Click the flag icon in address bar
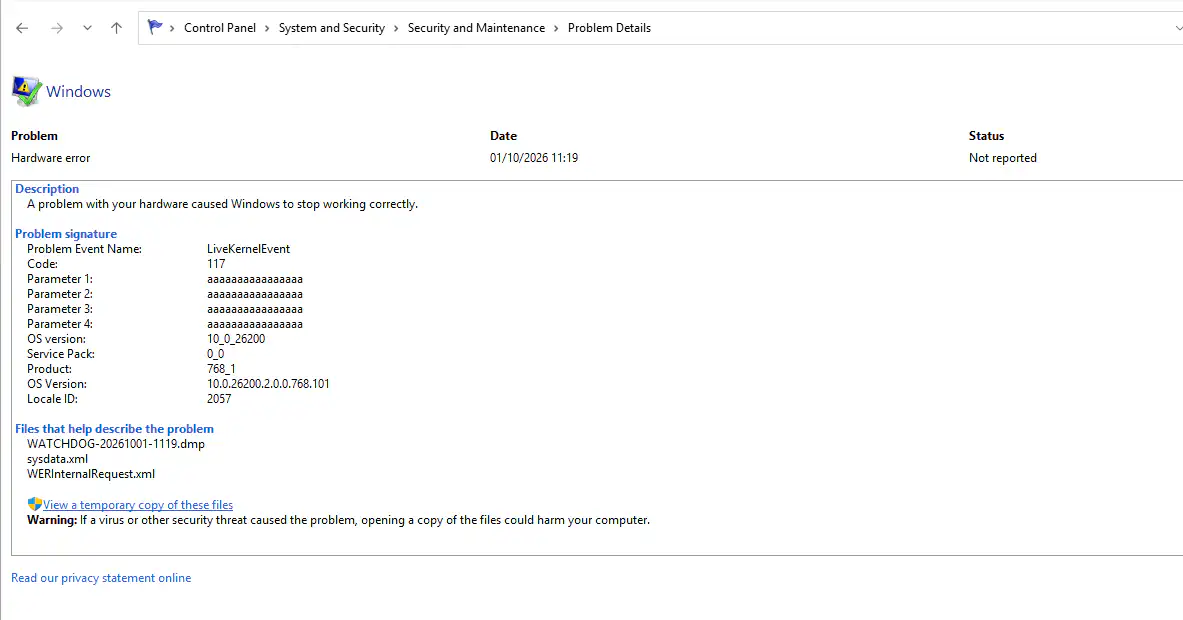The width and height of the screenshot is (1183, 620). (155, 27)
